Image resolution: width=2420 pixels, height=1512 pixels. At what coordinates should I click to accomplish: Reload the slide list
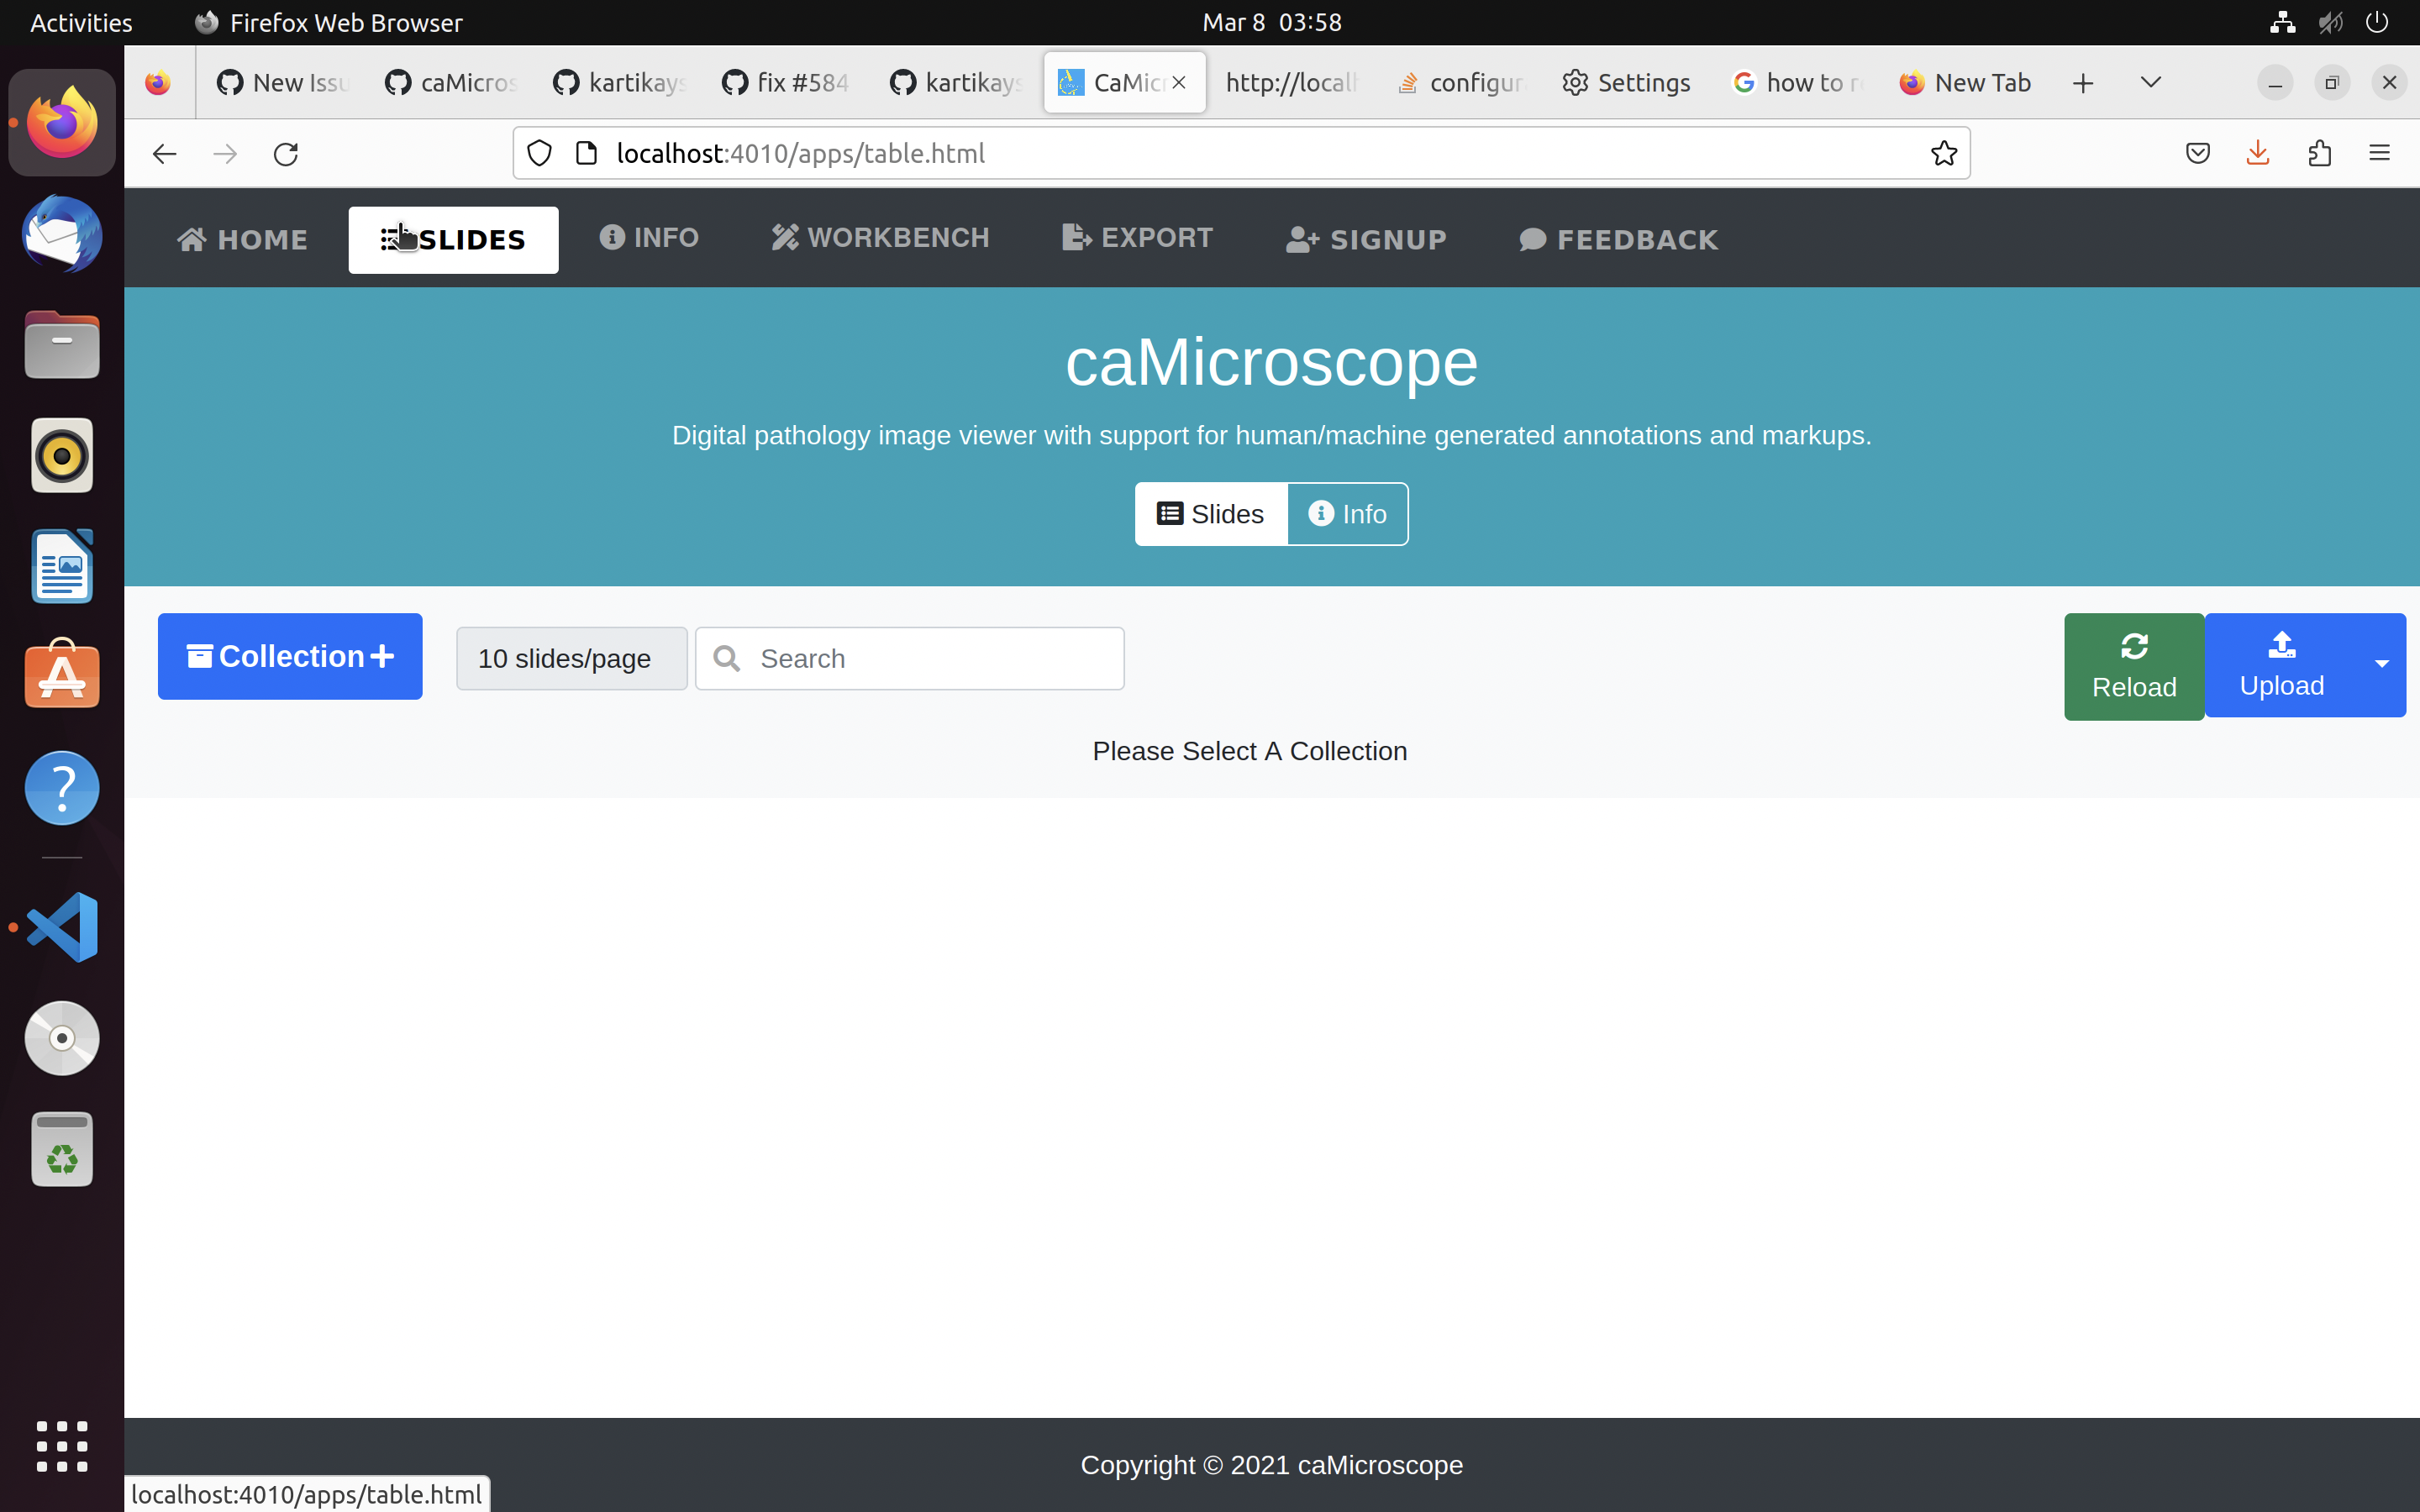tap(2132, 666)
